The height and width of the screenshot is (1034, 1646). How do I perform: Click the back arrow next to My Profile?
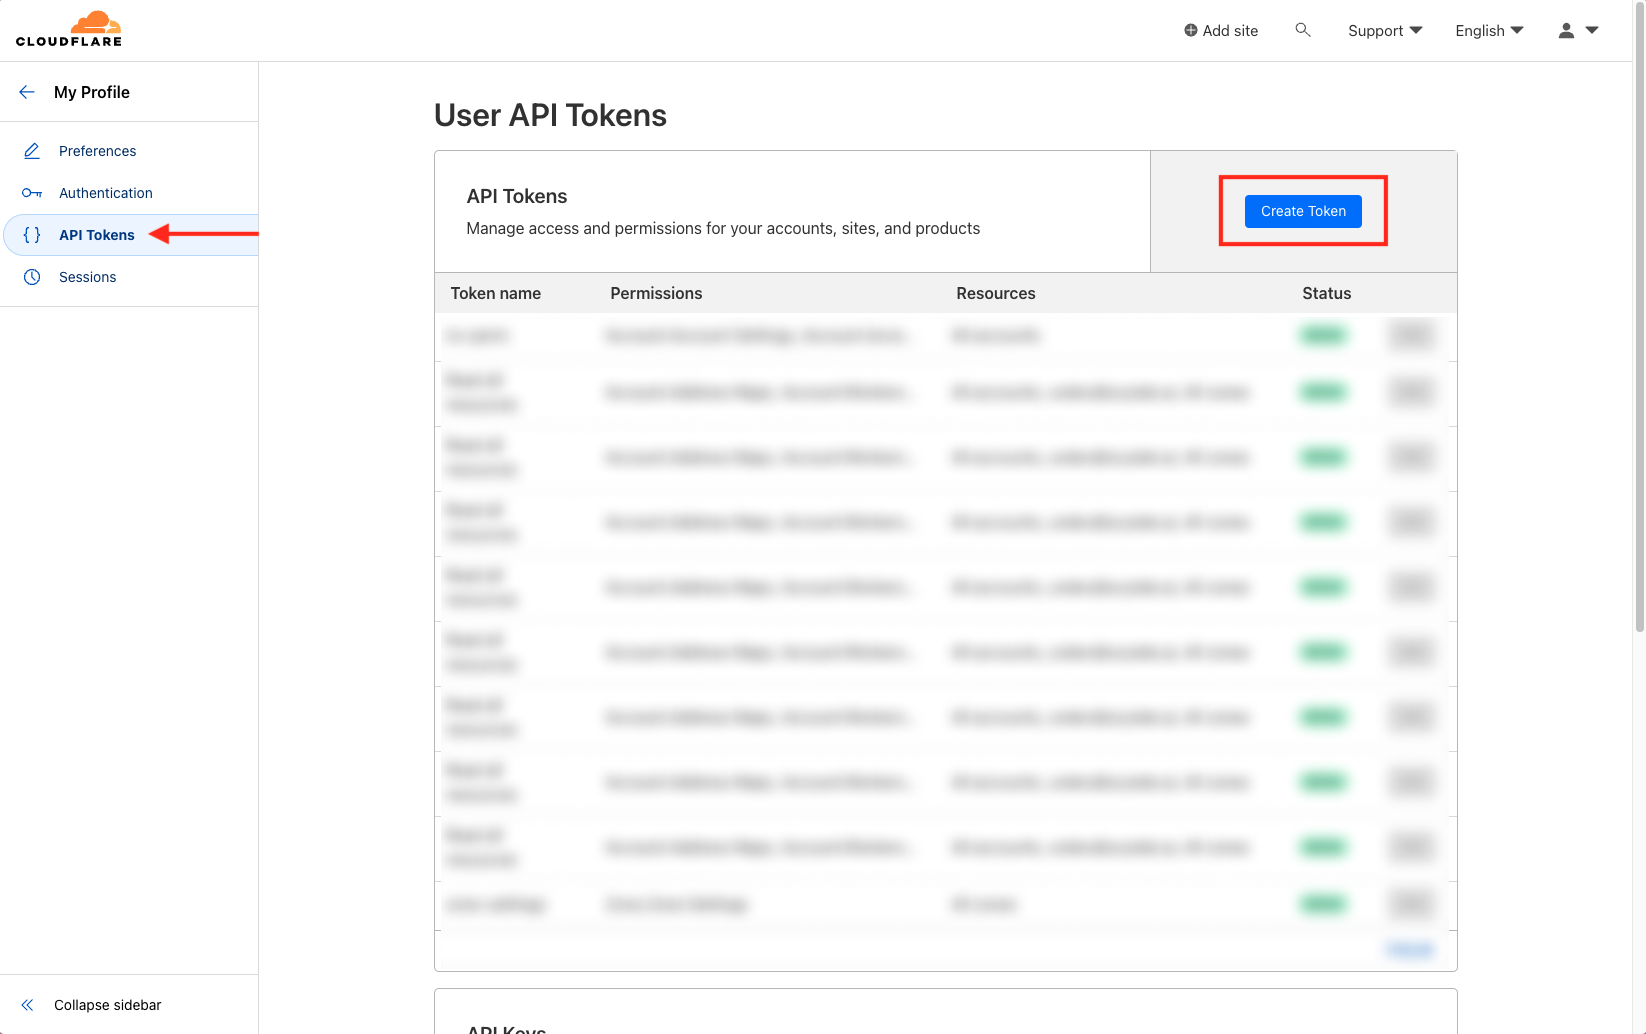tap(27, 91)
